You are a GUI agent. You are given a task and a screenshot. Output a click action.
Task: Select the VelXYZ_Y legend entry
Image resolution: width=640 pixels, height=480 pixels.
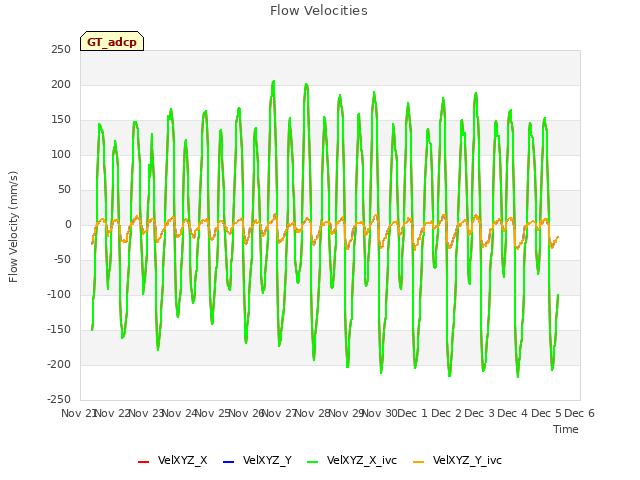click(x=258, y=460)
